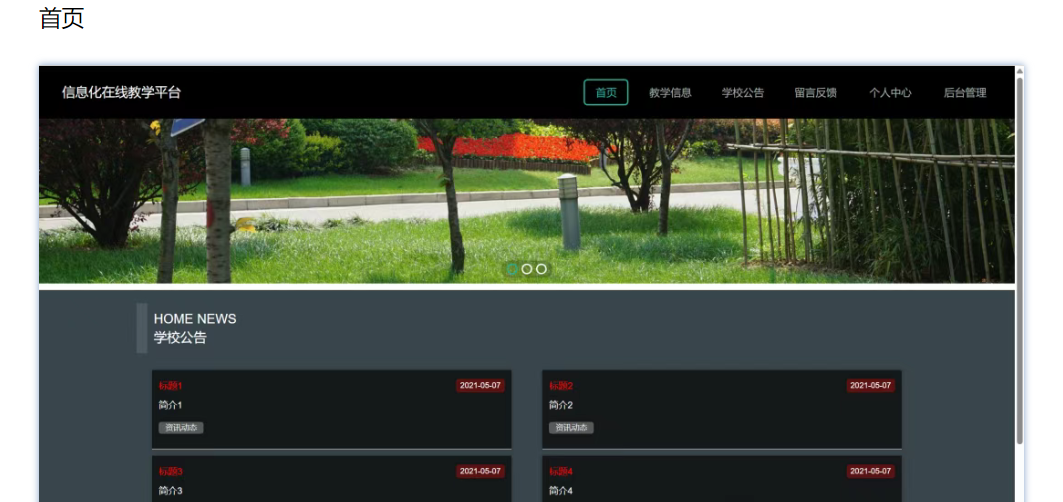
Task: Select the first carousel indicator dot
Action: pos(513,269)
